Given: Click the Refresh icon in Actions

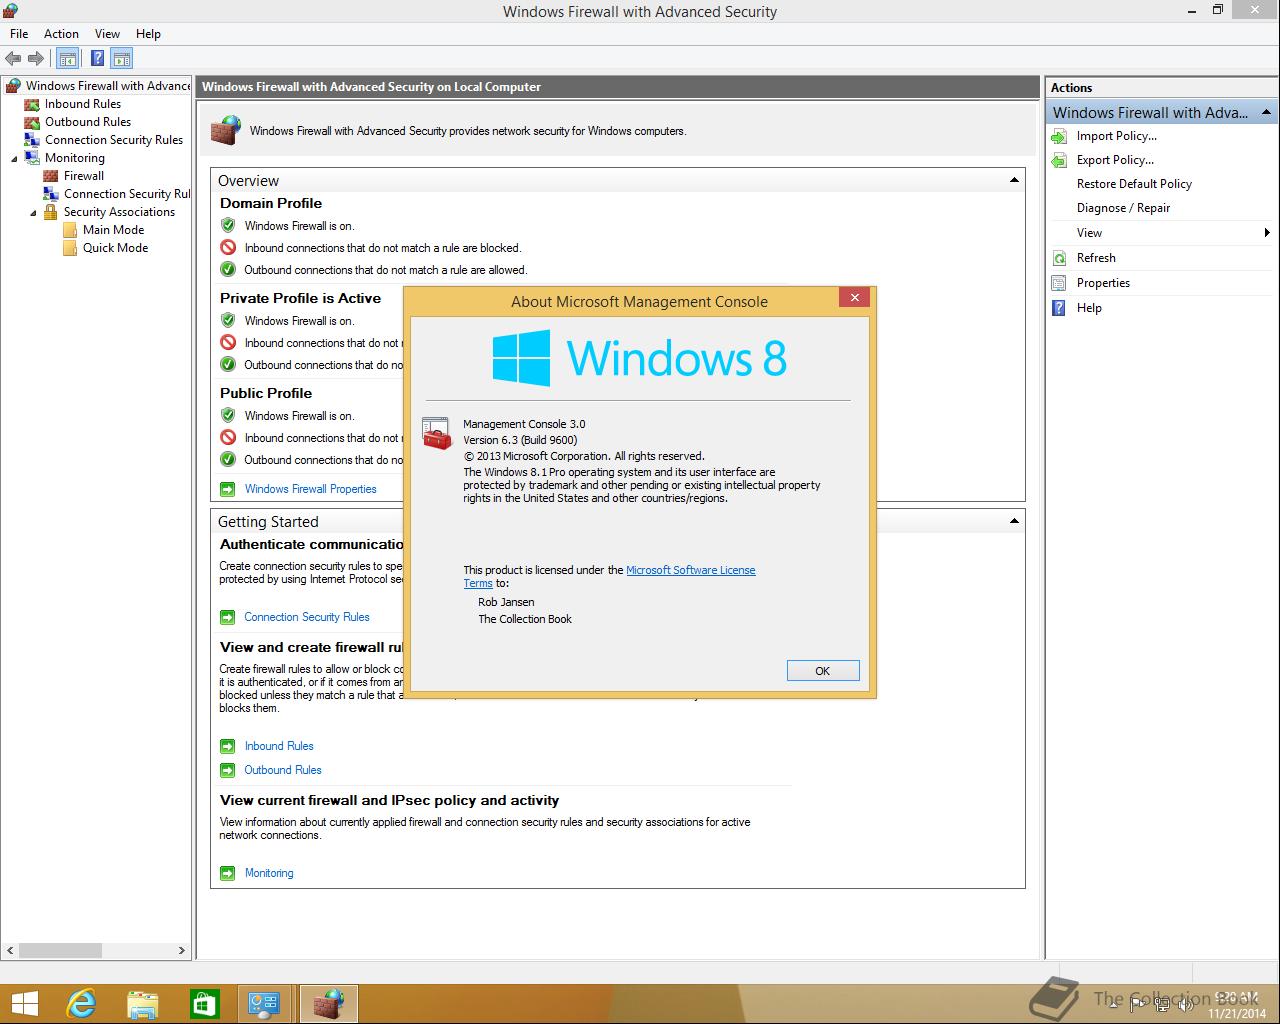Looking at the screenshot, I should click(x=1060, y=258).
